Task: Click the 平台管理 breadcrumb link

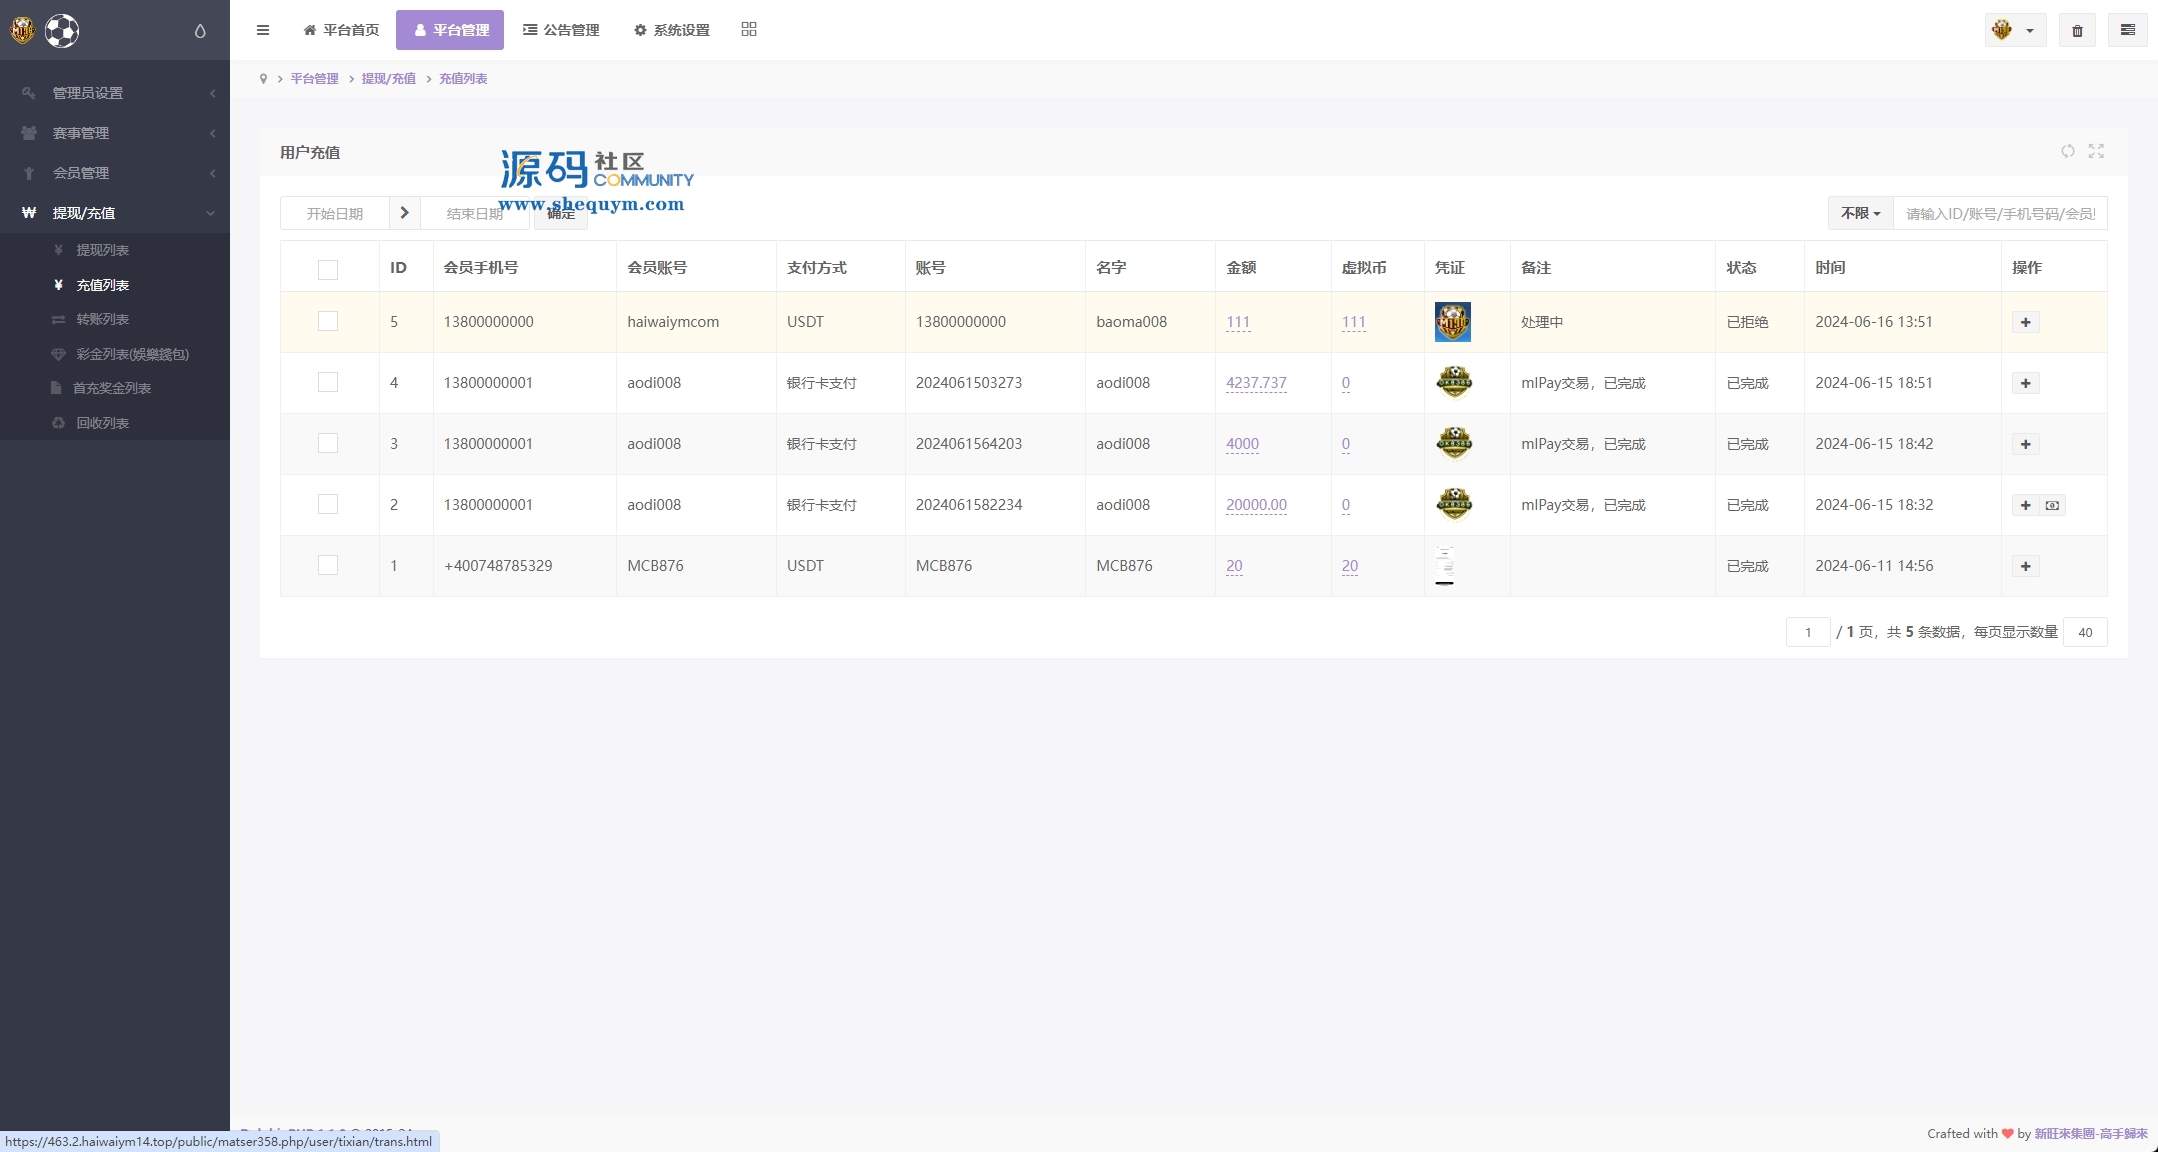Action: tap(314, 79)
